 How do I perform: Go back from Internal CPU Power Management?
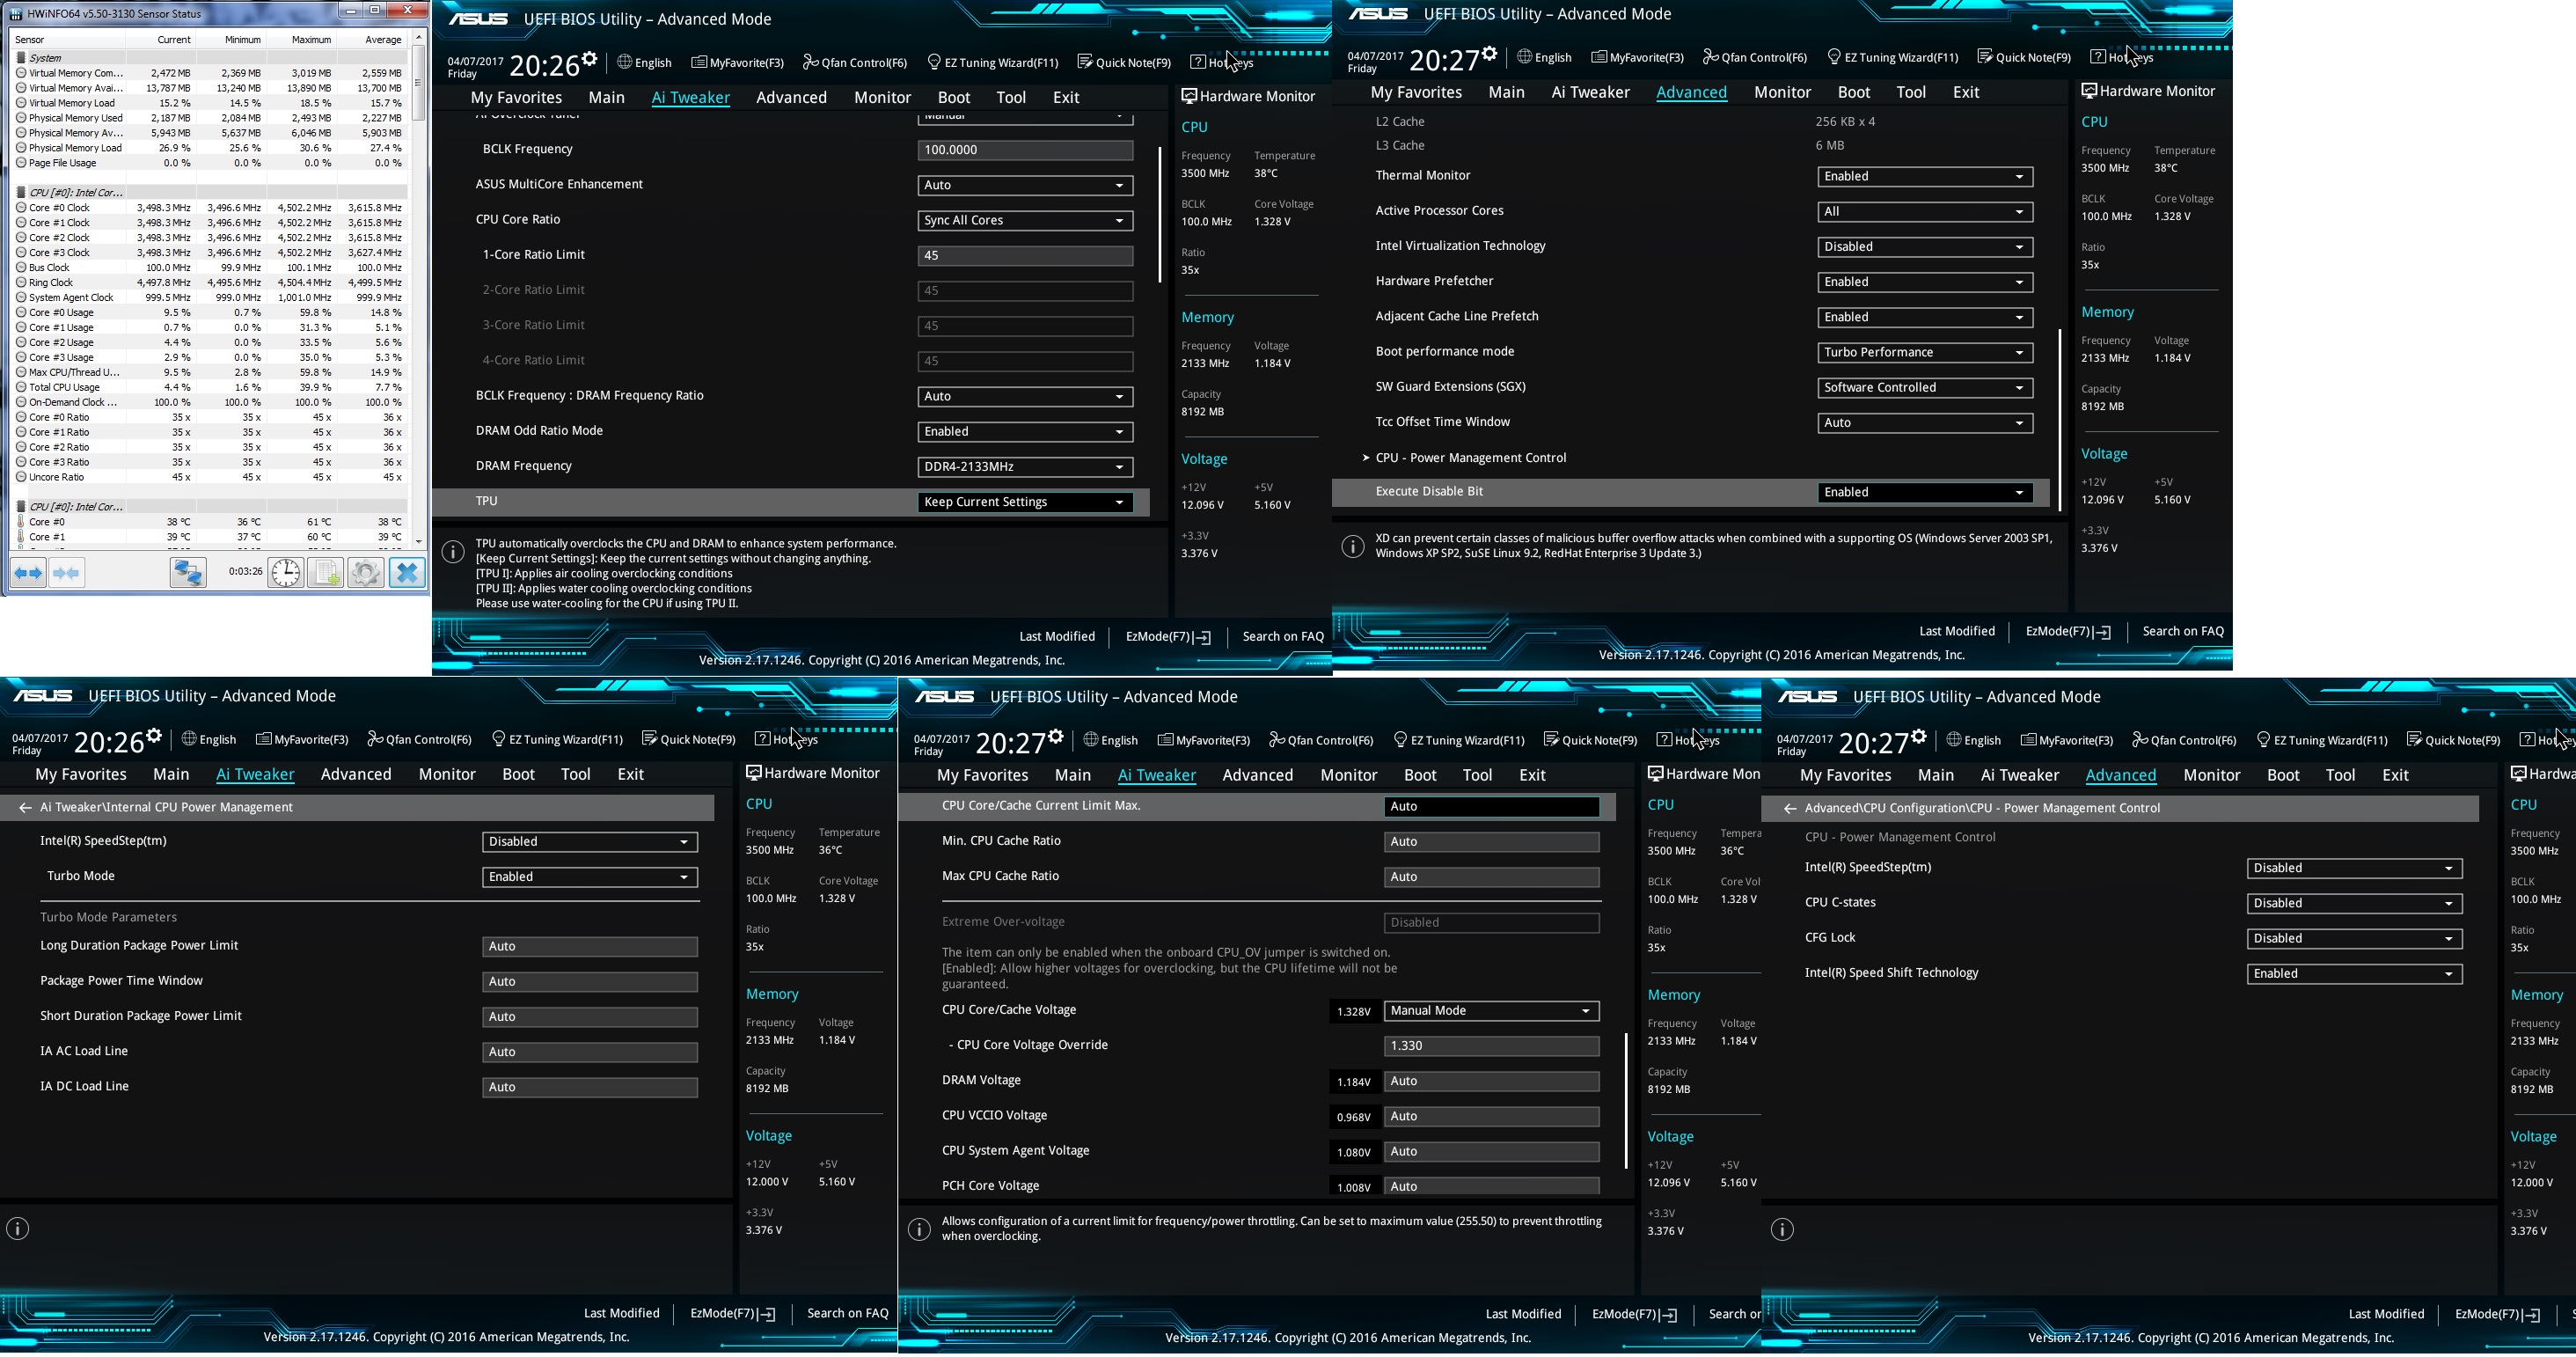coord(25,808)
